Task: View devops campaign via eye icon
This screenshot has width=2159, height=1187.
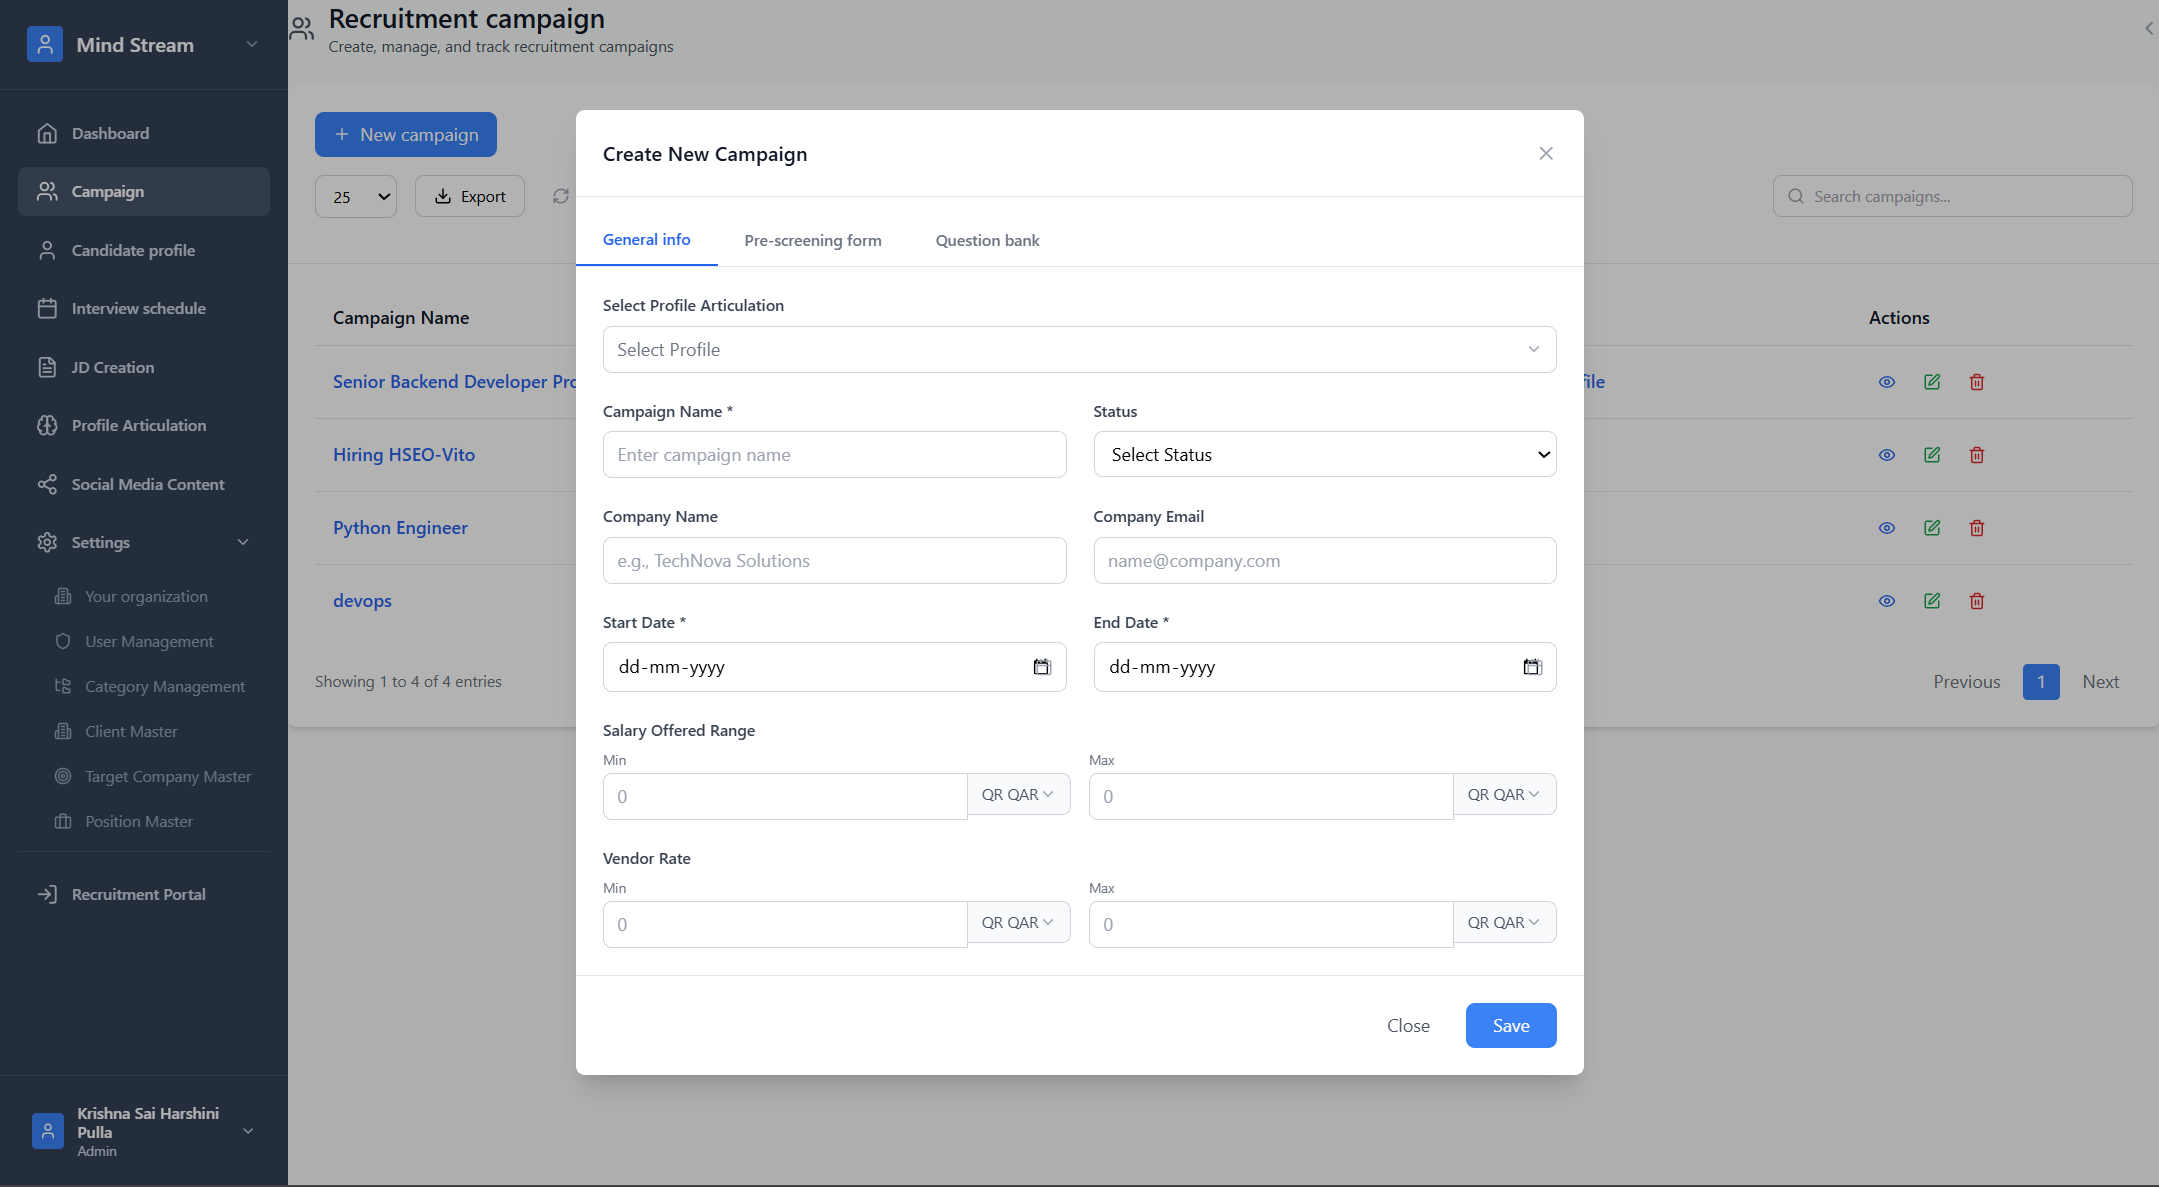Action: (x=1886, y=601)
